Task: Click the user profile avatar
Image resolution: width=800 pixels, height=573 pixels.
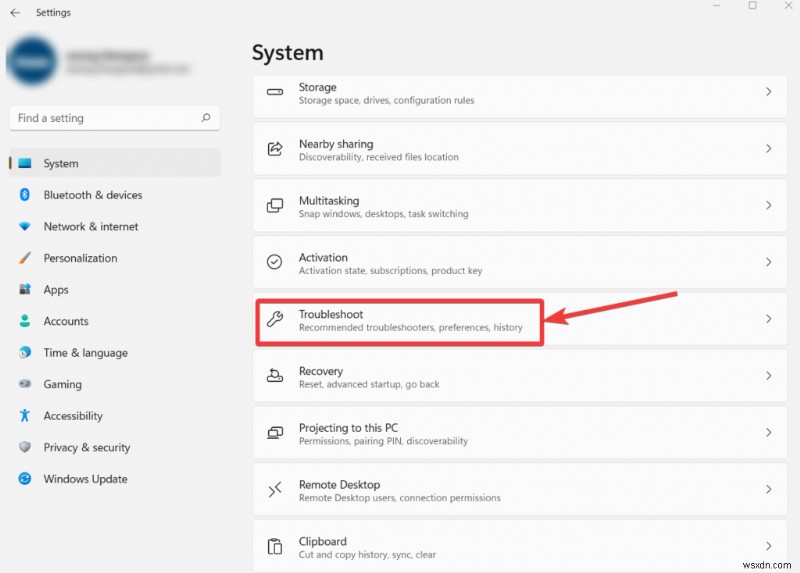Action: pyautogui.click(x=32, y=61)
